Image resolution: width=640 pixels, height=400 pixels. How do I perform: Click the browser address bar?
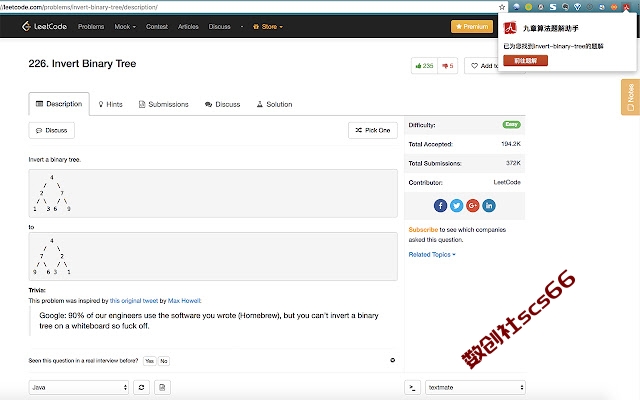[249, 7]
